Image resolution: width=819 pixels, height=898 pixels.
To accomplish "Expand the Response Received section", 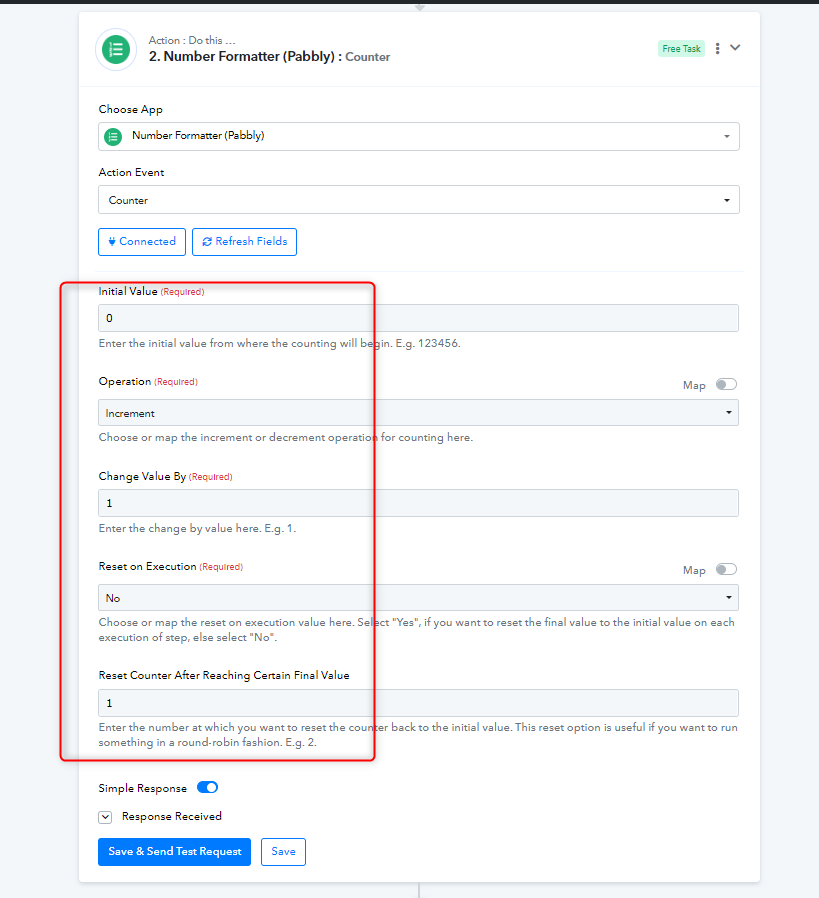I will [x=105, y=817].
